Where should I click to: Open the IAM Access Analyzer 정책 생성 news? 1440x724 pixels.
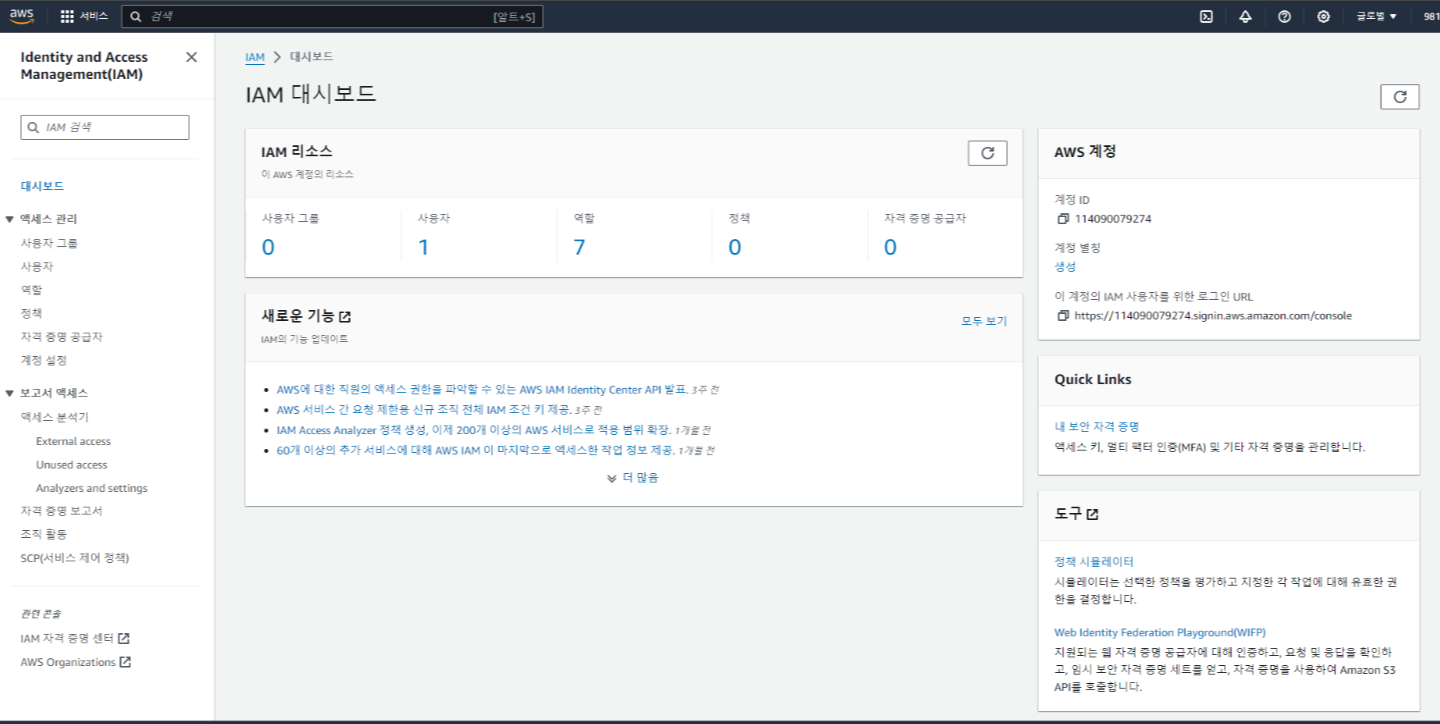[x=474, y=430]
